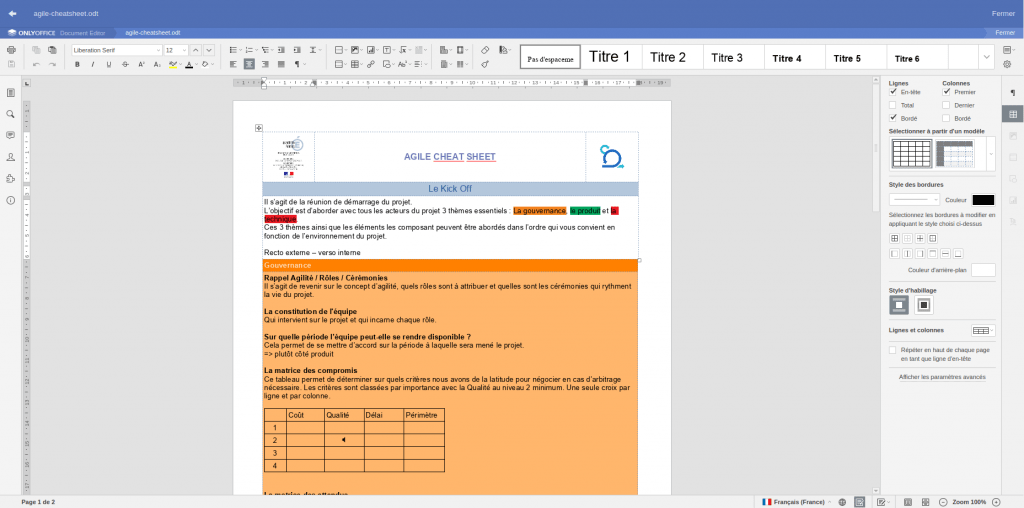Decrease paragraph indent
This screenshot has height=508, width=1024.
[x=281, y=50]
